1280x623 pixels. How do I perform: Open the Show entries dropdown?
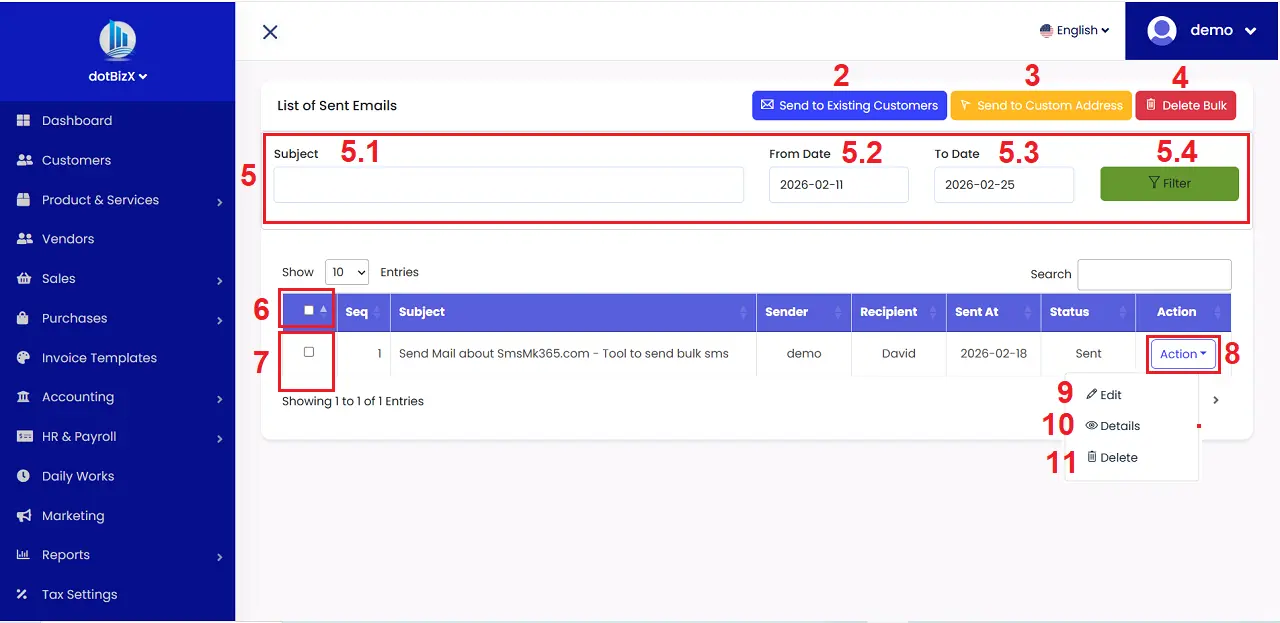point(347,271)
